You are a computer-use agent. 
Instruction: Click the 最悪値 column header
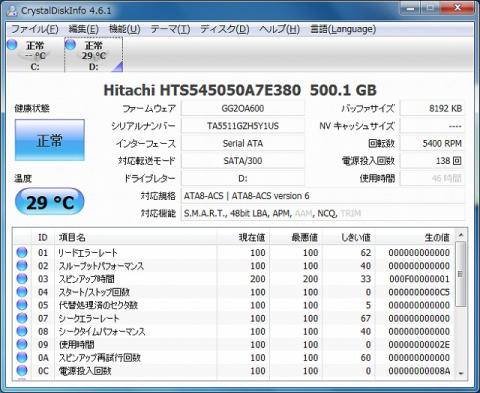point(296,237)
